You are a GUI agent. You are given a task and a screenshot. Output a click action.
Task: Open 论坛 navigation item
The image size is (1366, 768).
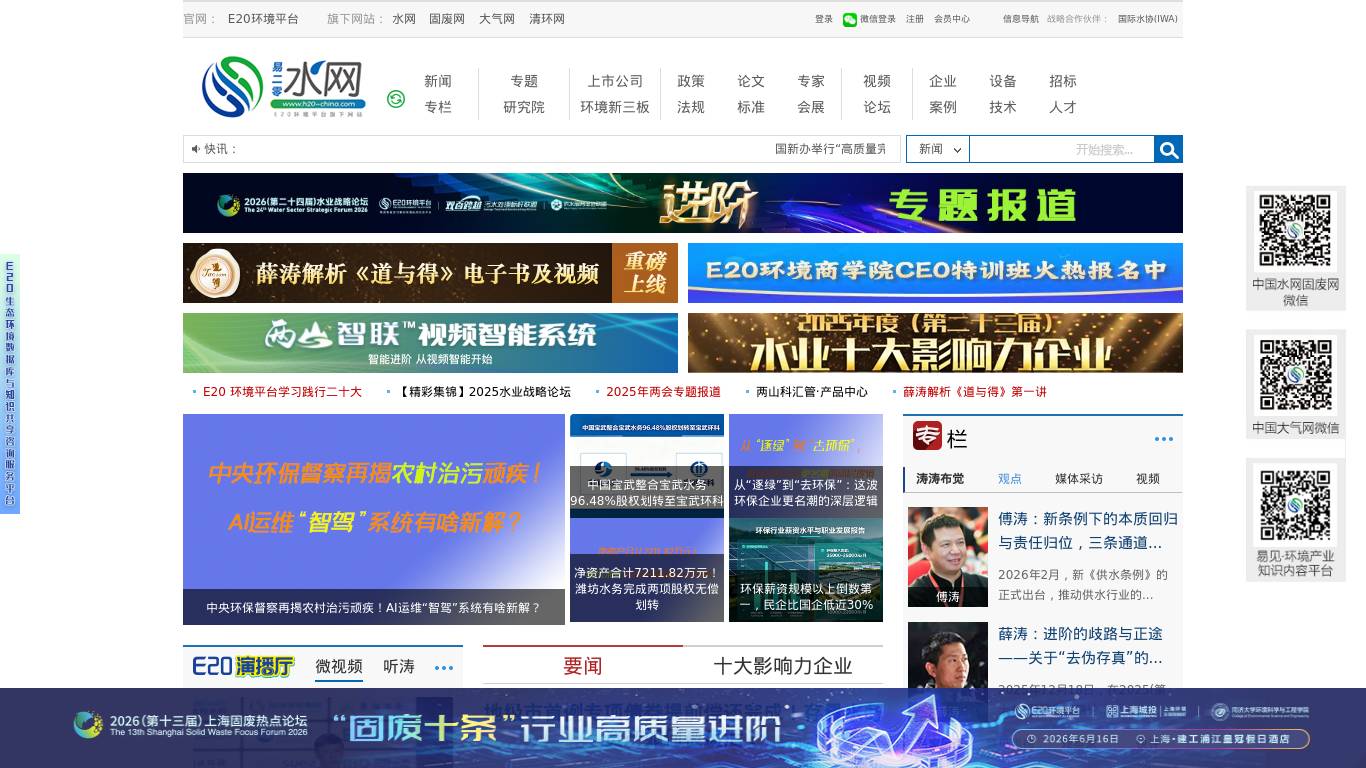(x=877, y=107)
